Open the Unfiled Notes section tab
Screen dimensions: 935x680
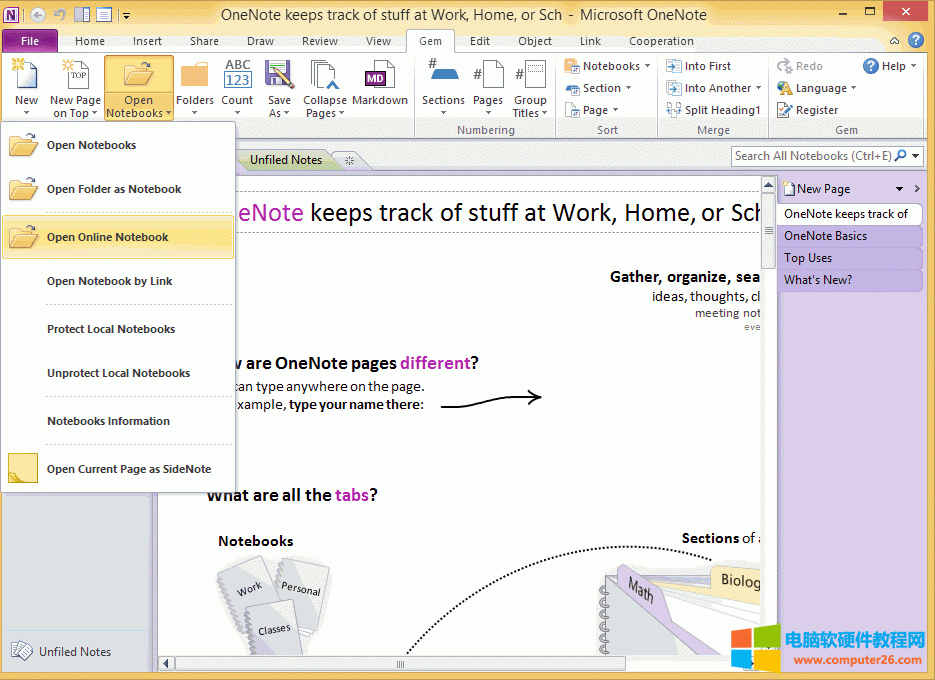click(285, 160)
